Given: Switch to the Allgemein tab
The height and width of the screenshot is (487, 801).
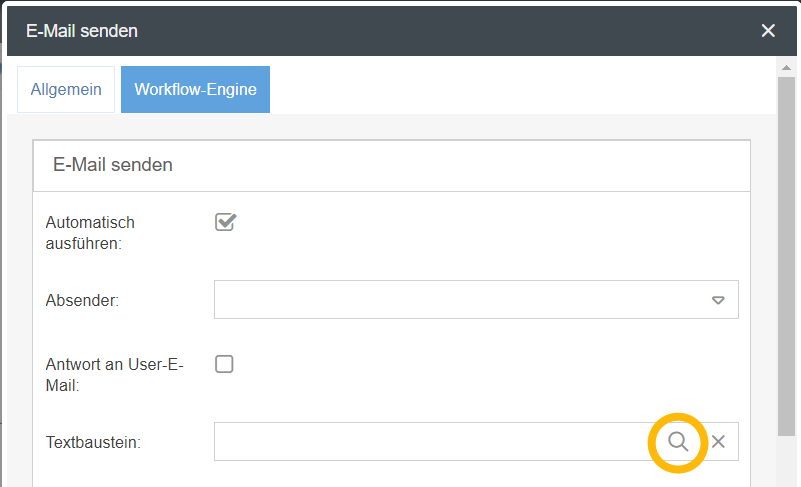Looking at the screenshot, I should tap(66, 89).
